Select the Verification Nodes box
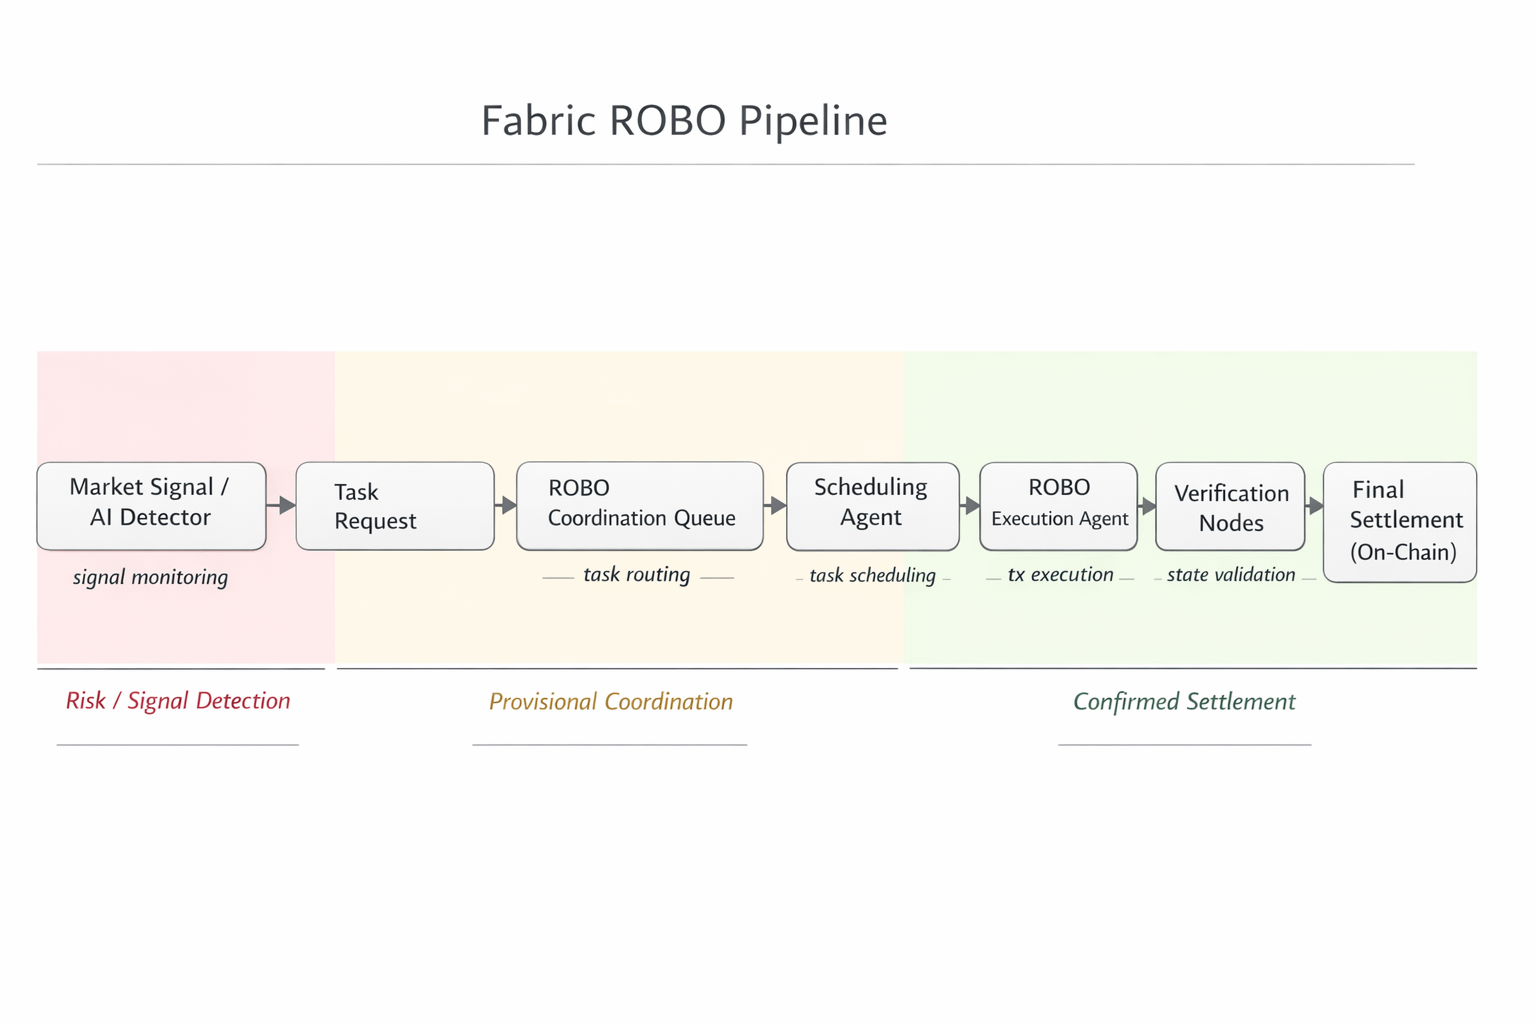 coord(1230,507)
